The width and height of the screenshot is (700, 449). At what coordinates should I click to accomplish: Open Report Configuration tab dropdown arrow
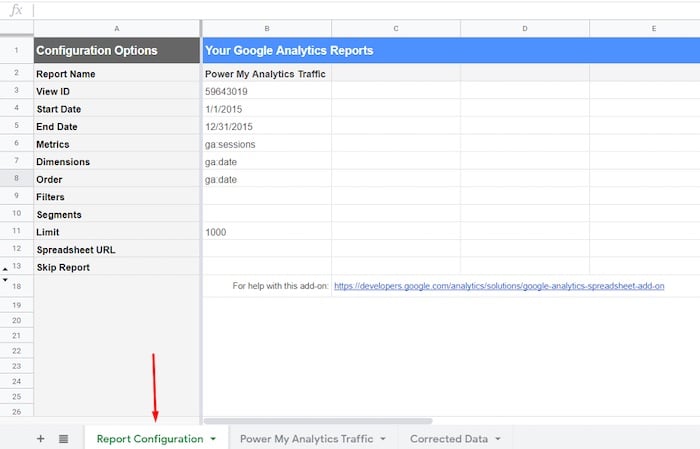click(213, 439)
